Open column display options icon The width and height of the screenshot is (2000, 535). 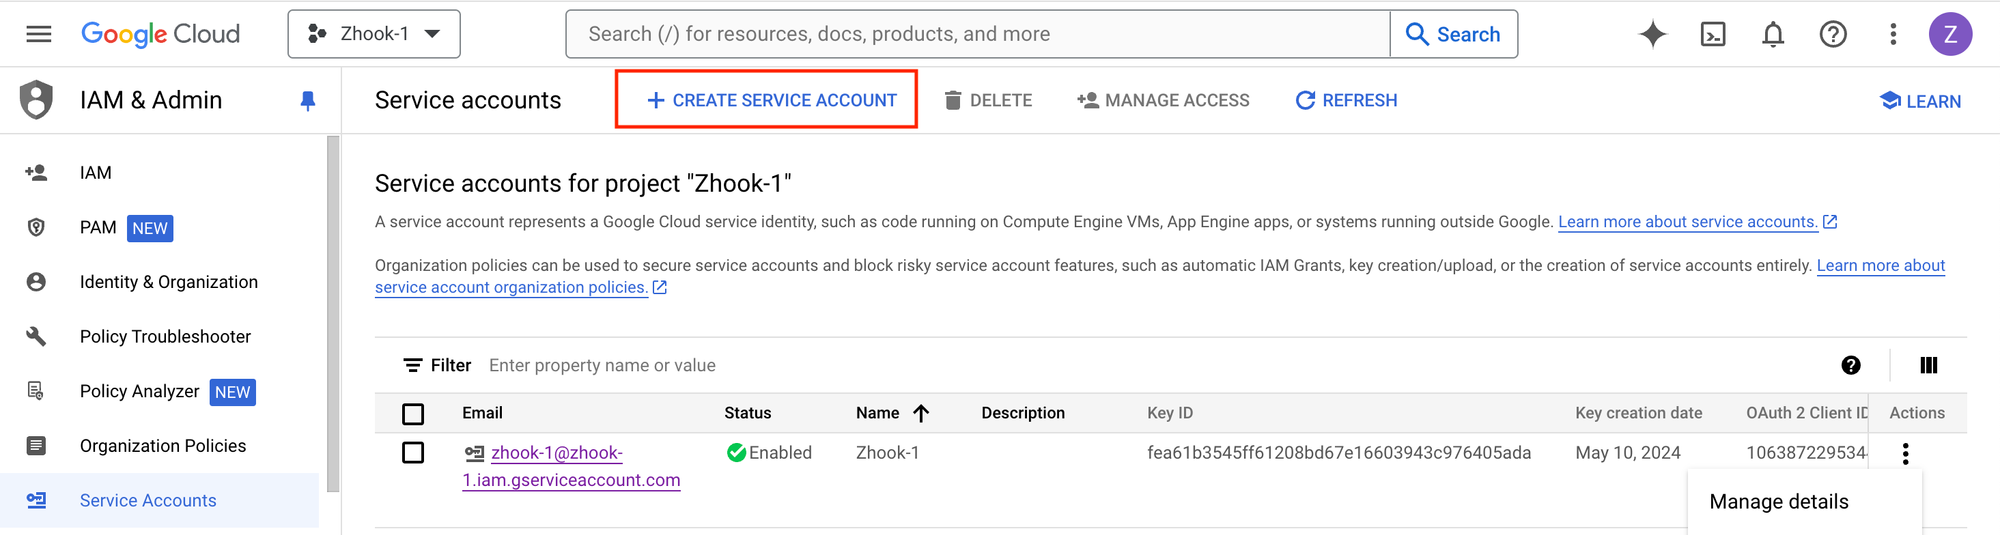pos(1929,365)
